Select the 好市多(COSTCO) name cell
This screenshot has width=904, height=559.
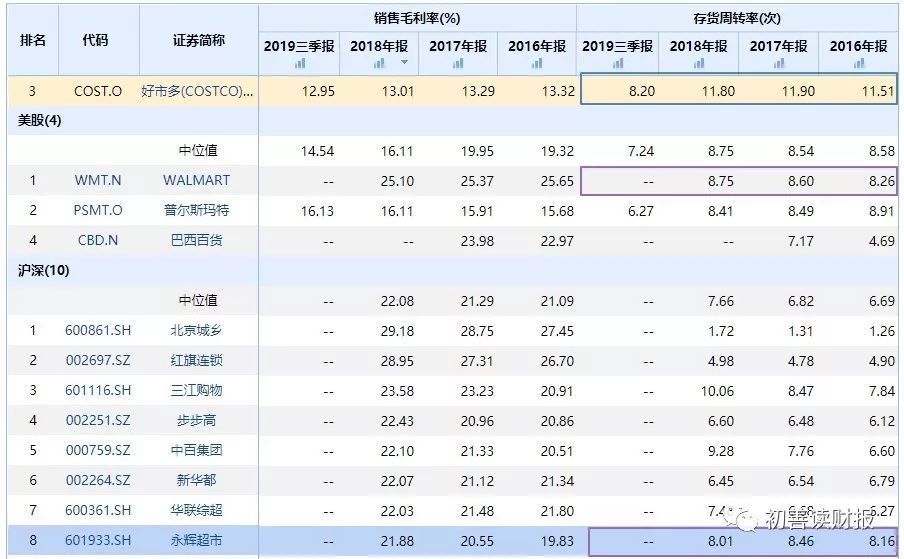(197, 91)
